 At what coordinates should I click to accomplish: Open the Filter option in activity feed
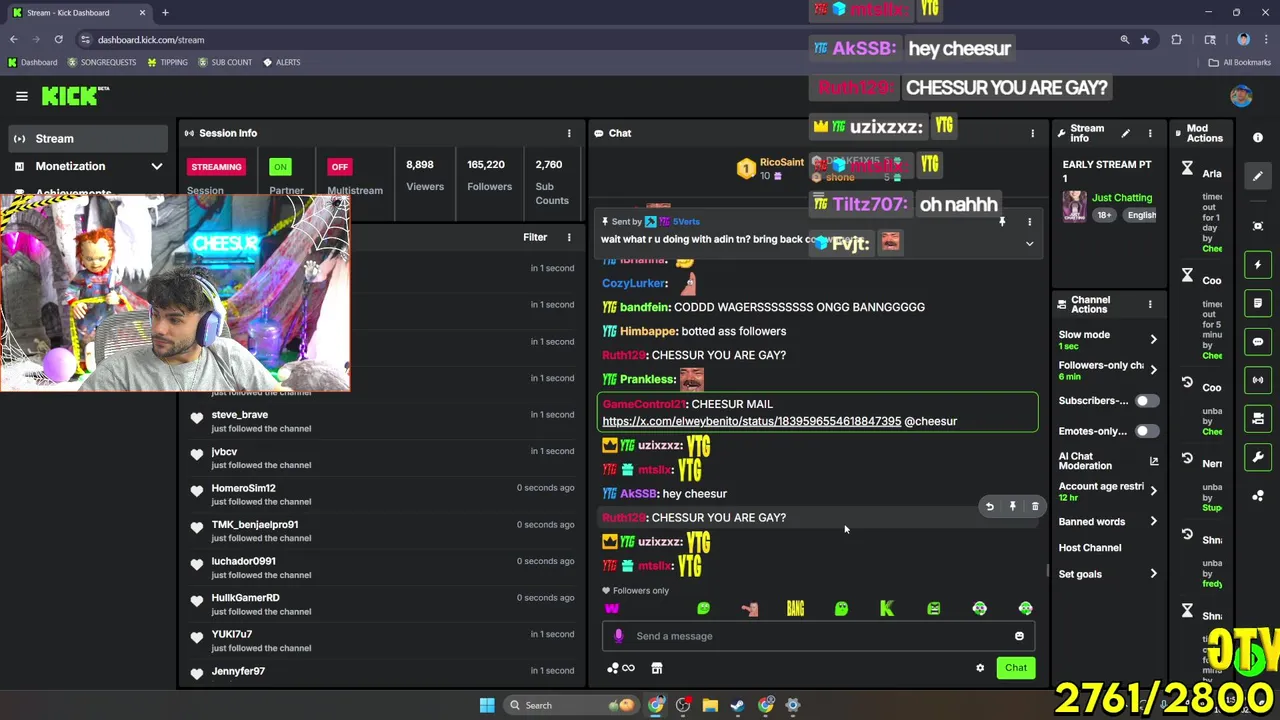tap(535, 237)
